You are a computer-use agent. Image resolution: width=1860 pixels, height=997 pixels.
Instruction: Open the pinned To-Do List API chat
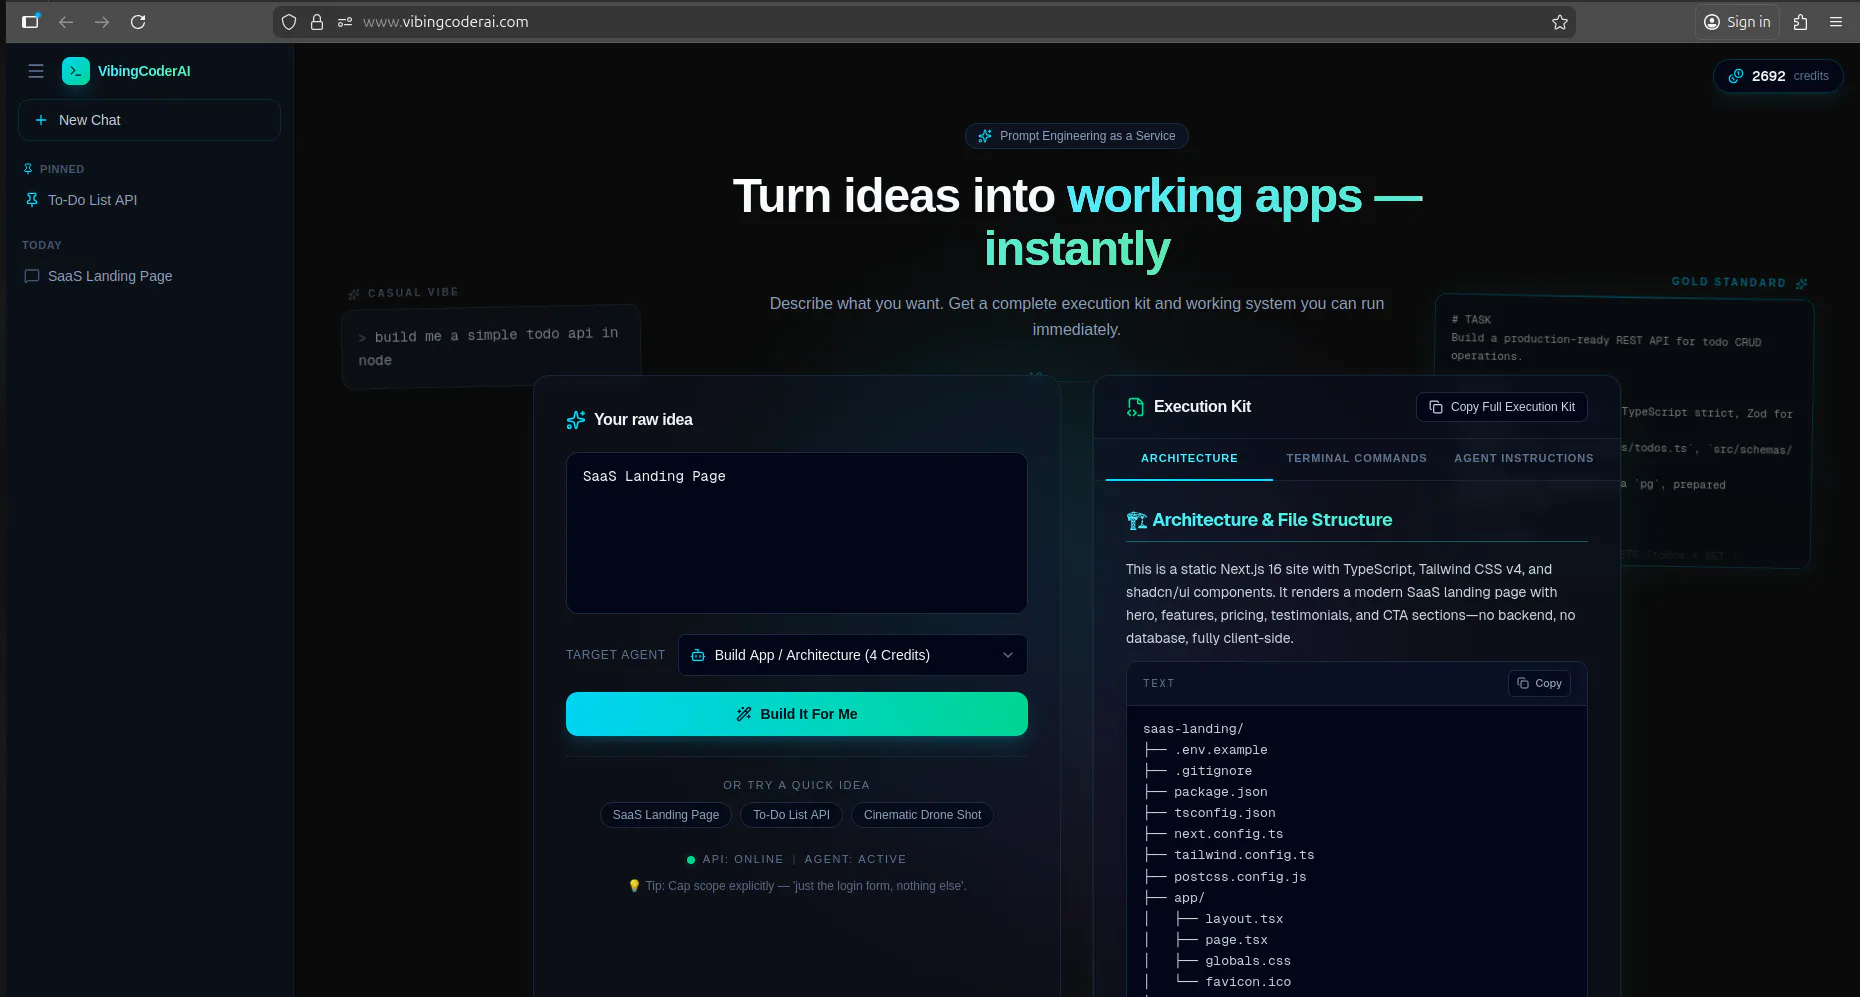(x=149, y=200)
